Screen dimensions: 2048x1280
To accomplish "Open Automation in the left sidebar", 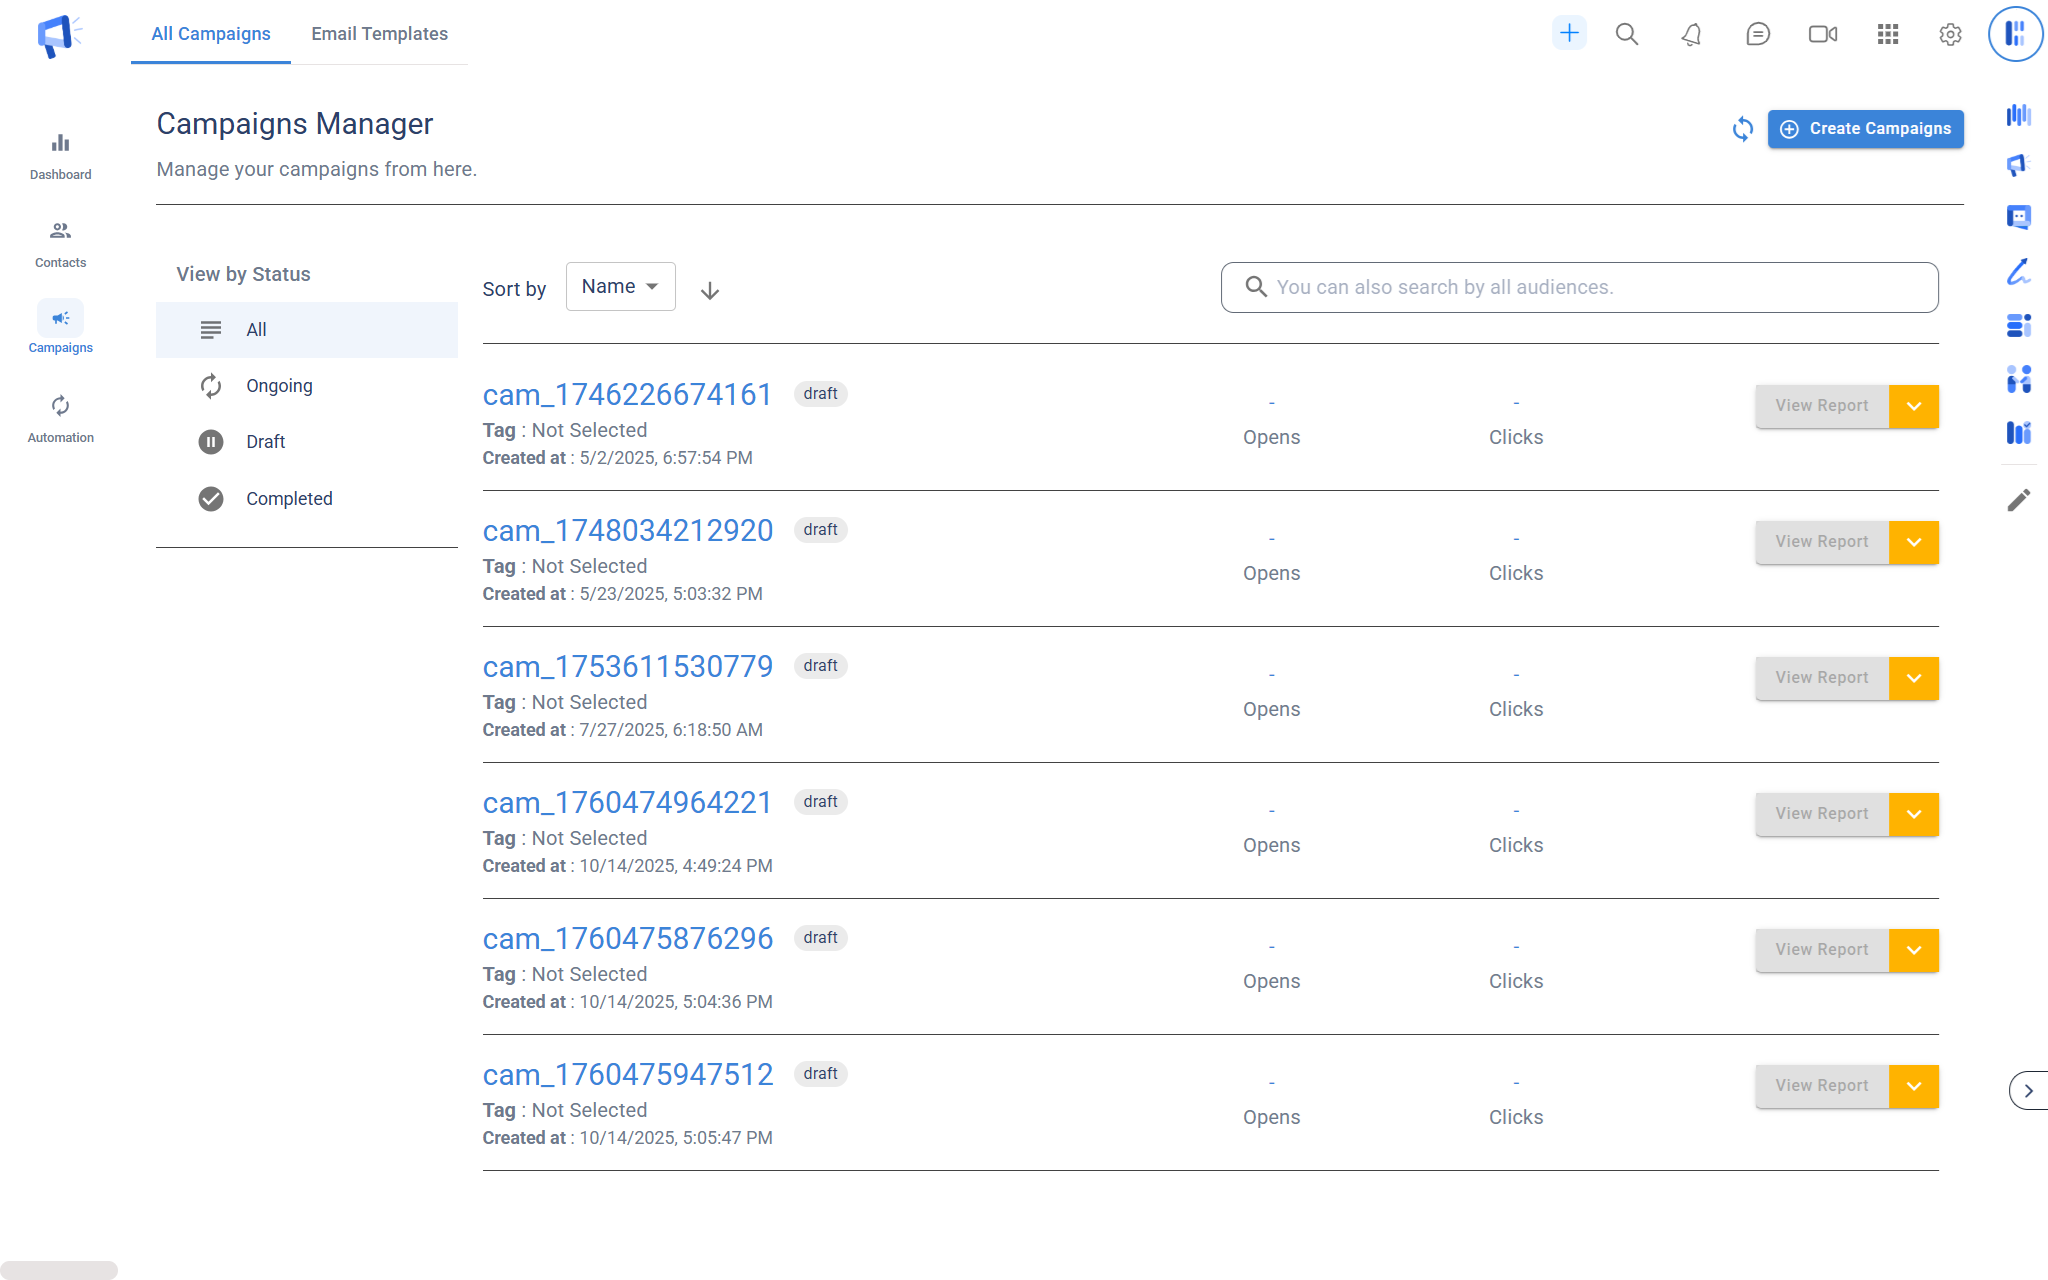I will pyautogui.click(x=60, y=418).
